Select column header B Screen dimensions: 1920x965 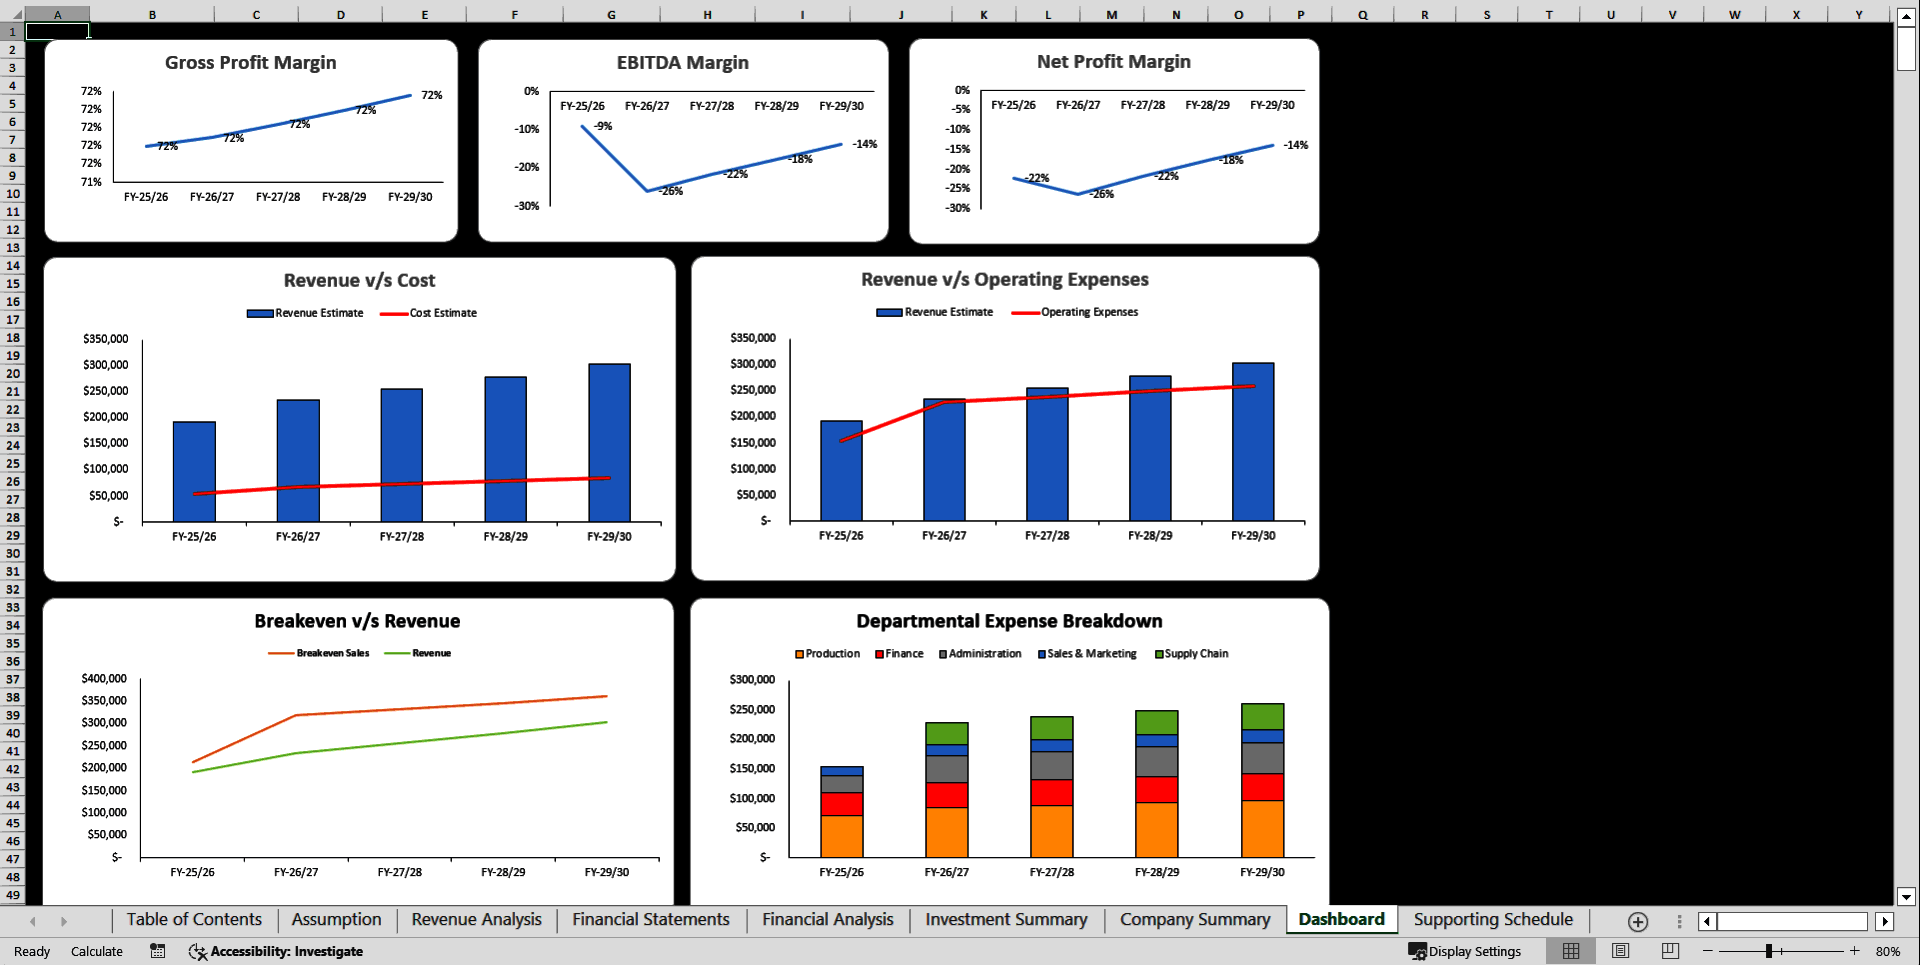[152, 14]
